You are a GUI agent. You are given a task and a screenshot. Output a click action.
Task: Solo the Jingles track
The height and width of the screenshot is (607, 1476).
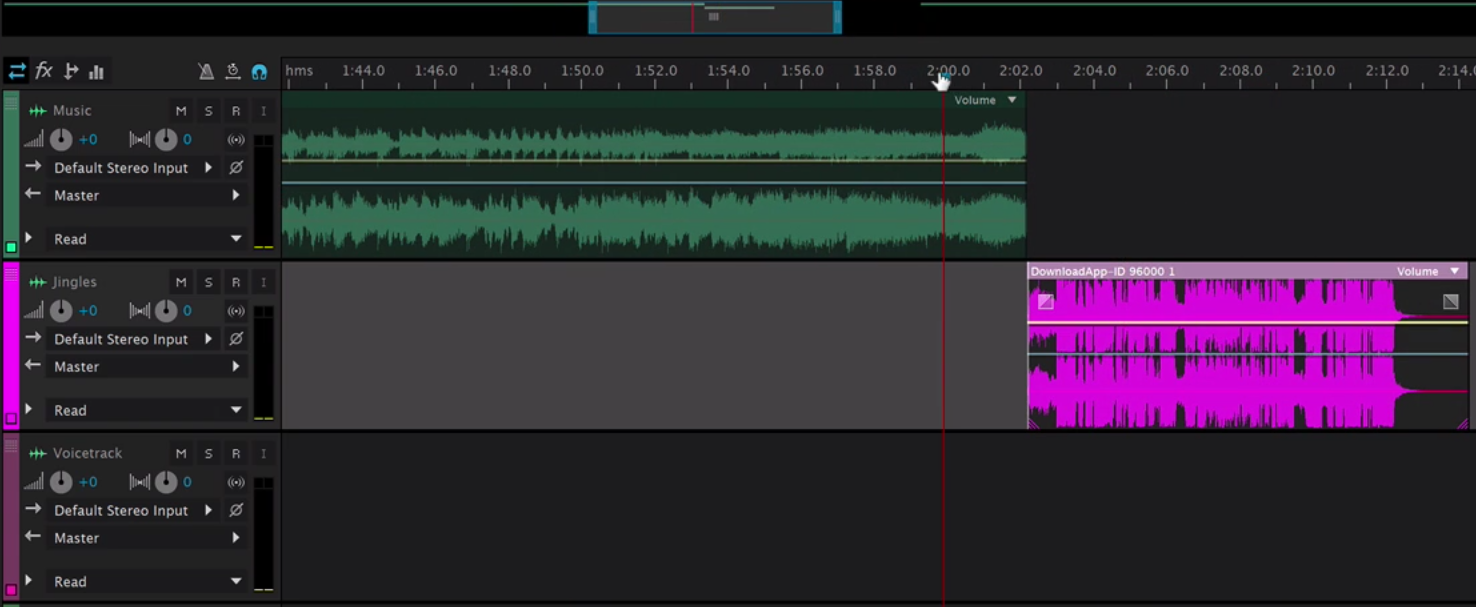pos(208,282)
